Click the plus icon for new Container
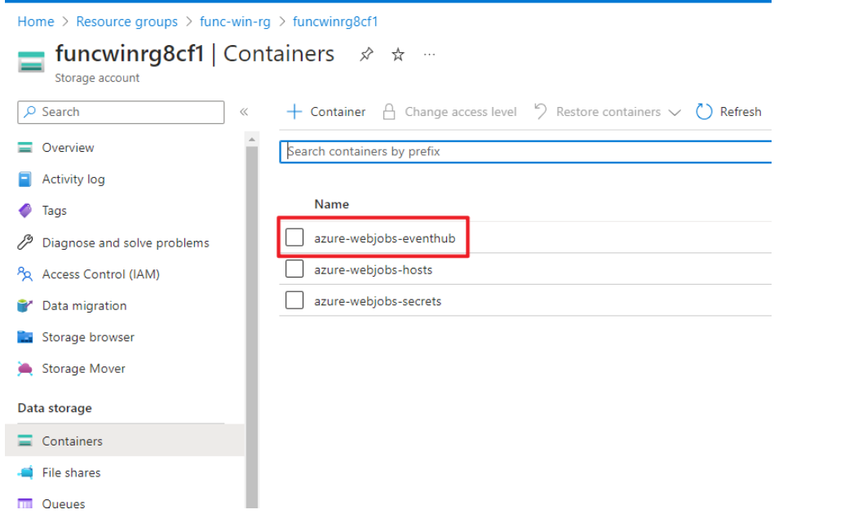Screen dimensions: 867x515 tap(294, 112)
